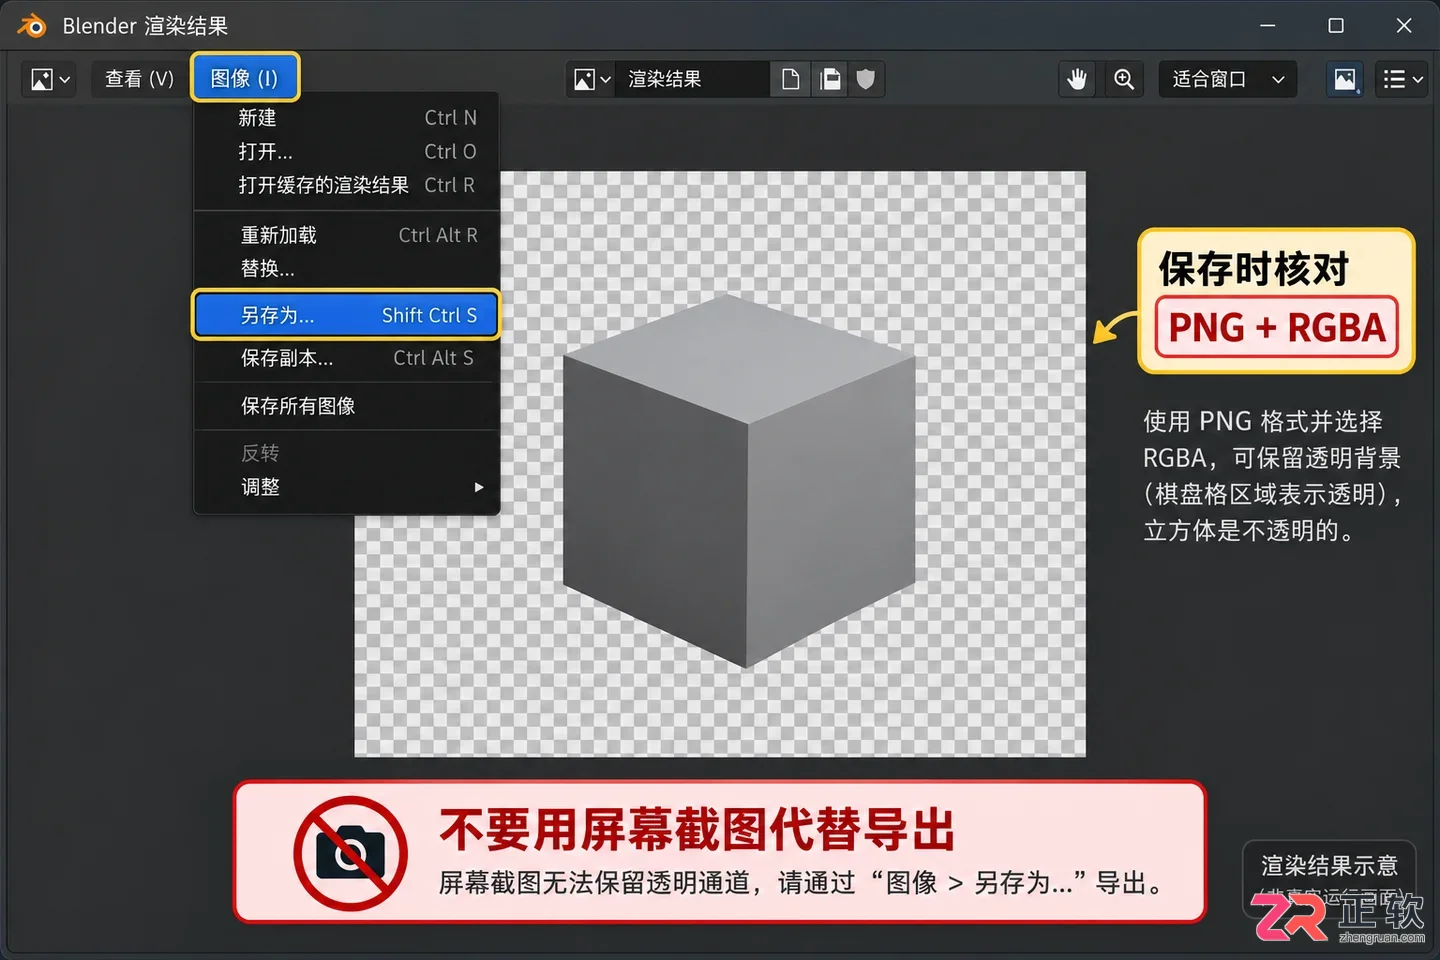Open the editor type selector dropdown
The width and height of the screenshot is (1440, 960).
pos(50,79)
